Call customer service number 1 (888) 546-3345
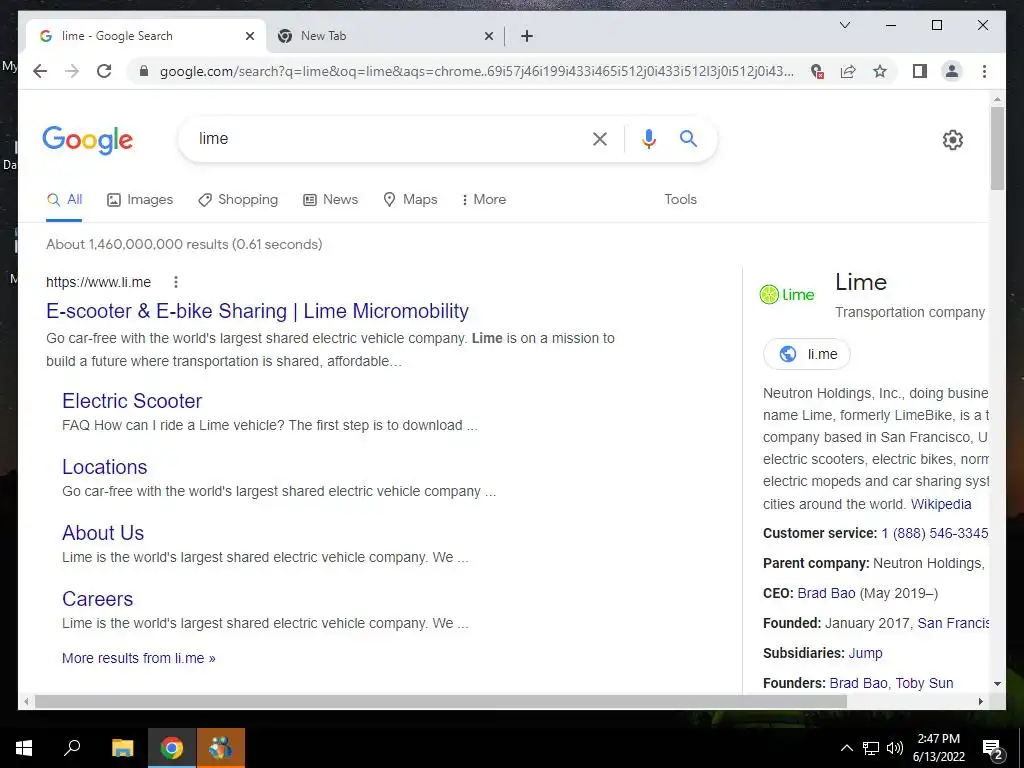 pos(935,534)
